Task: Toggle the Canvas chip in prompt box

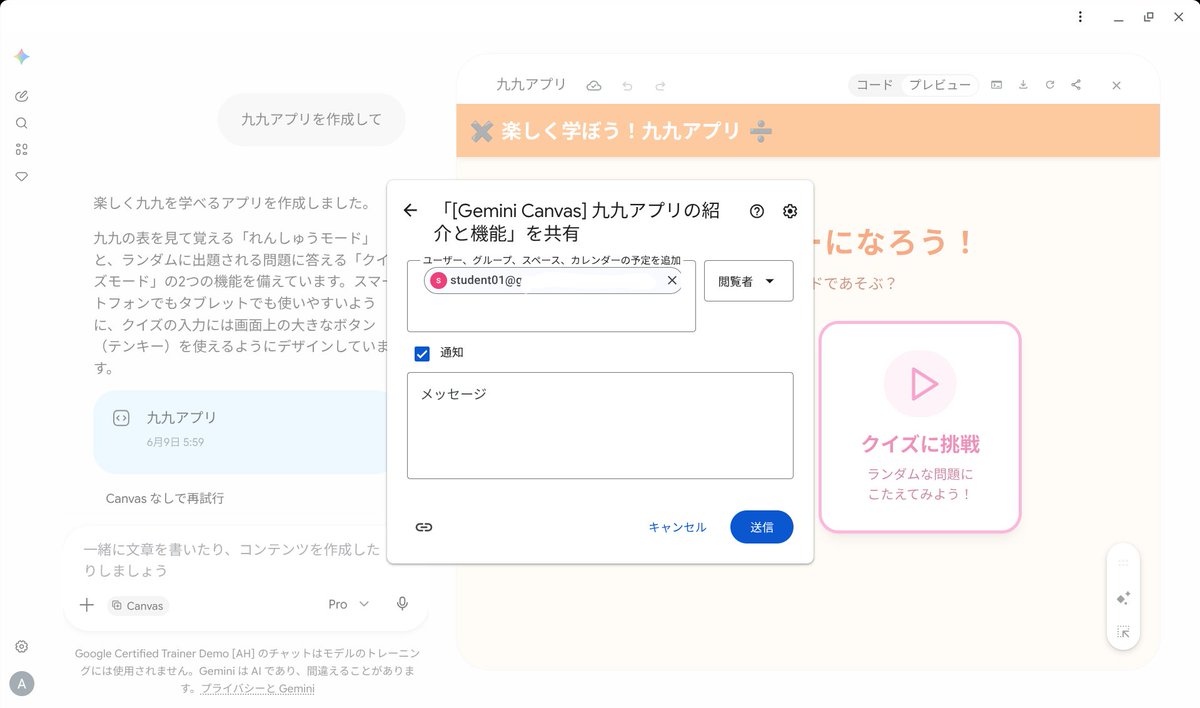Action: point(138,605)
